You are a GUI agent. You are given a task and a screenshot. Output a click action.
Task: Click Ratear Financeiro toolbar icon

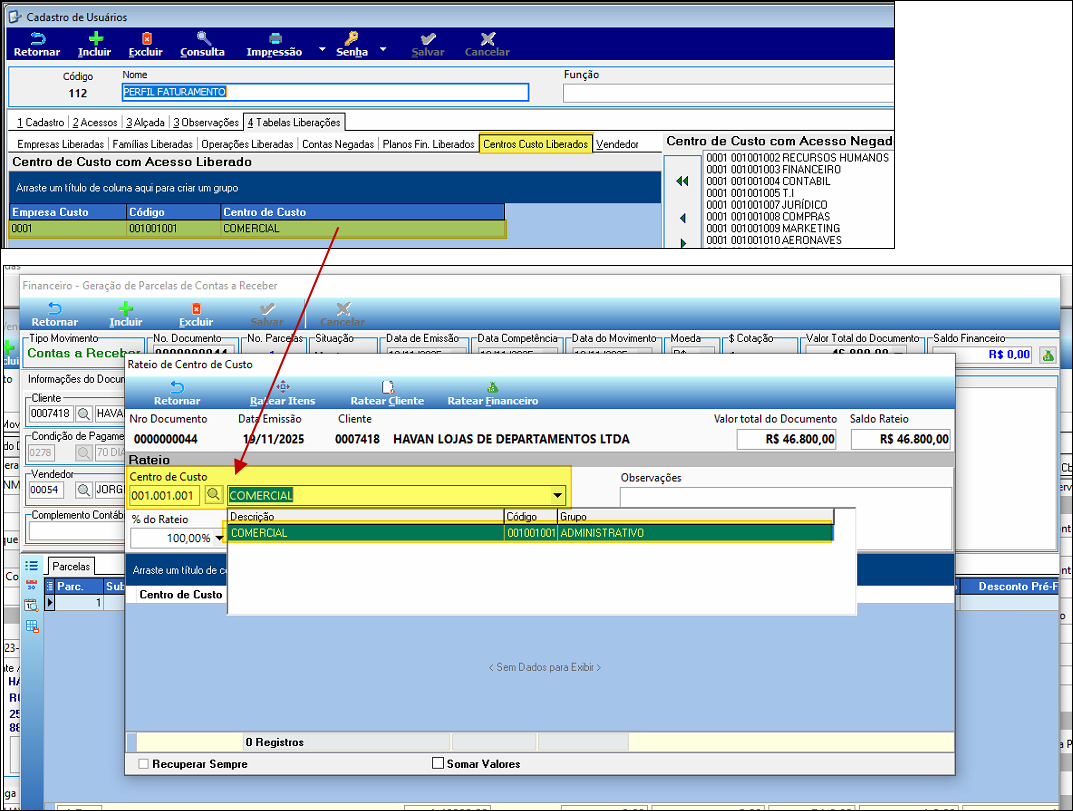[492, 393]
